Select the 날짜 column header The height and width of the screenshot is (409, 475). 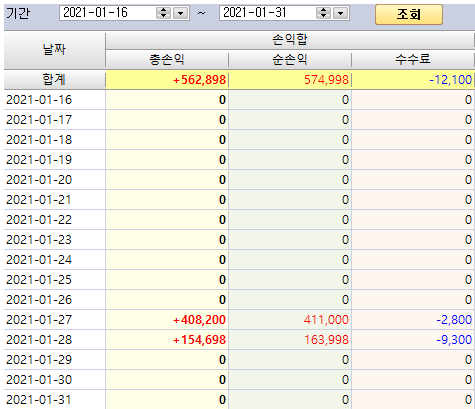[54, 50]
